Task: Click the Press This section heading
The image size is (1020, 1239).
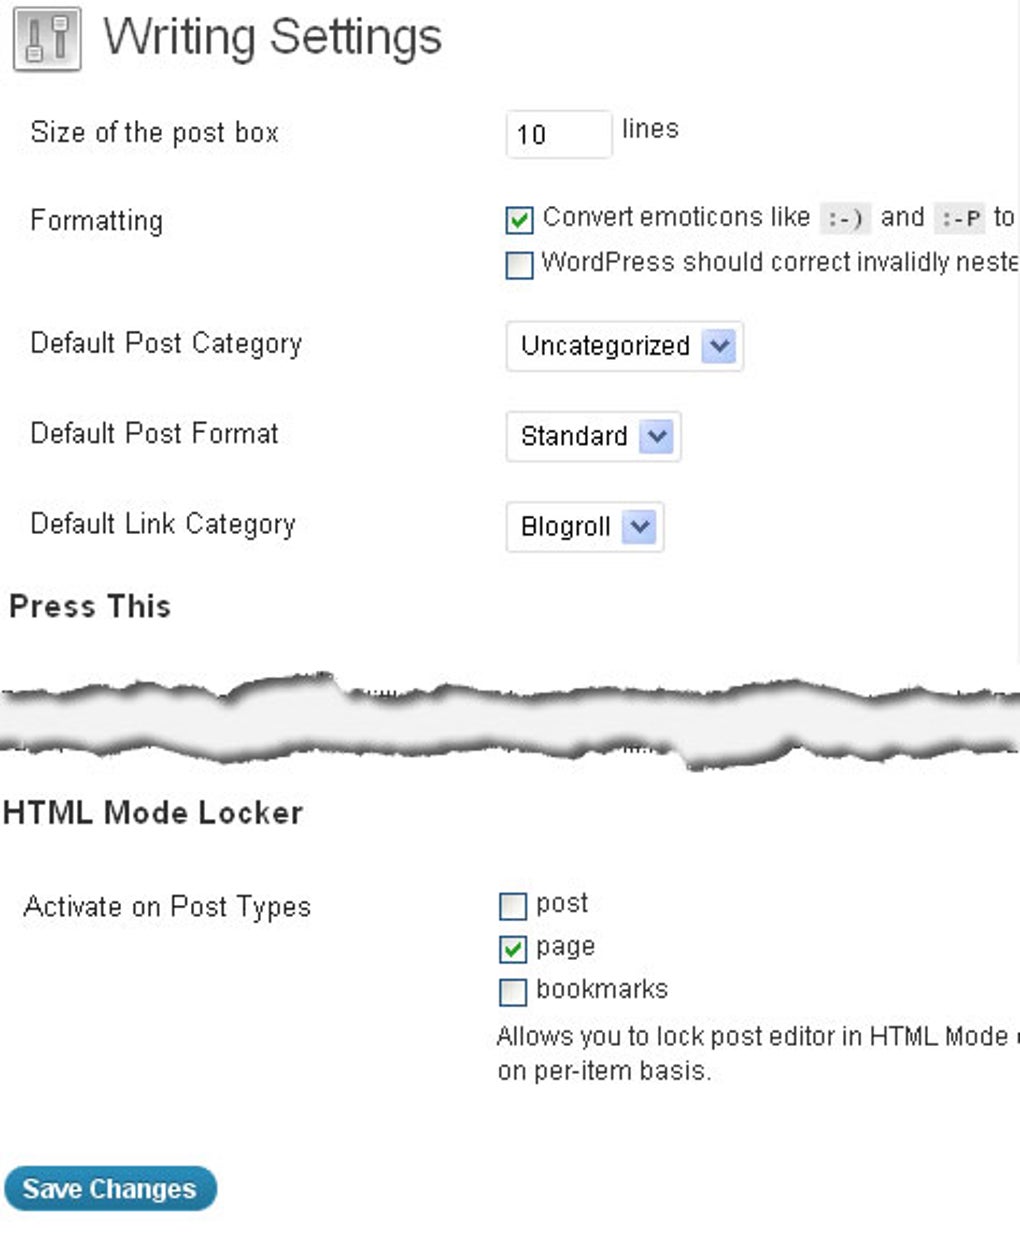Action: [90, 606]
